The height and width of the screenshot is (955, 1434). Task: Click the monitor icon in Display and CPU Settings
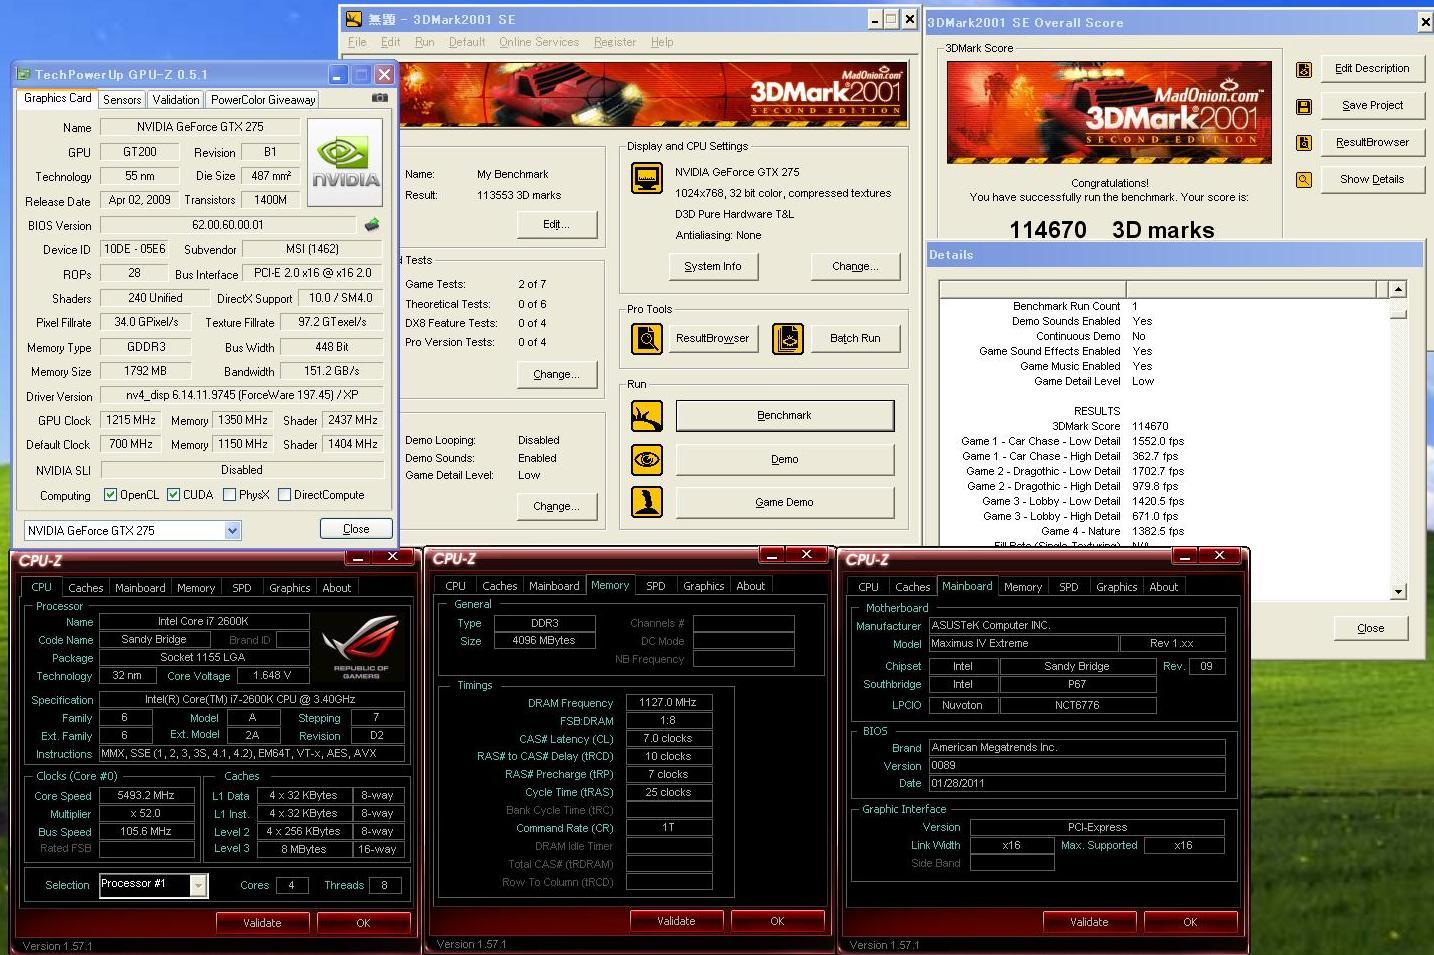pyautogui.click(x=646, y=179)
